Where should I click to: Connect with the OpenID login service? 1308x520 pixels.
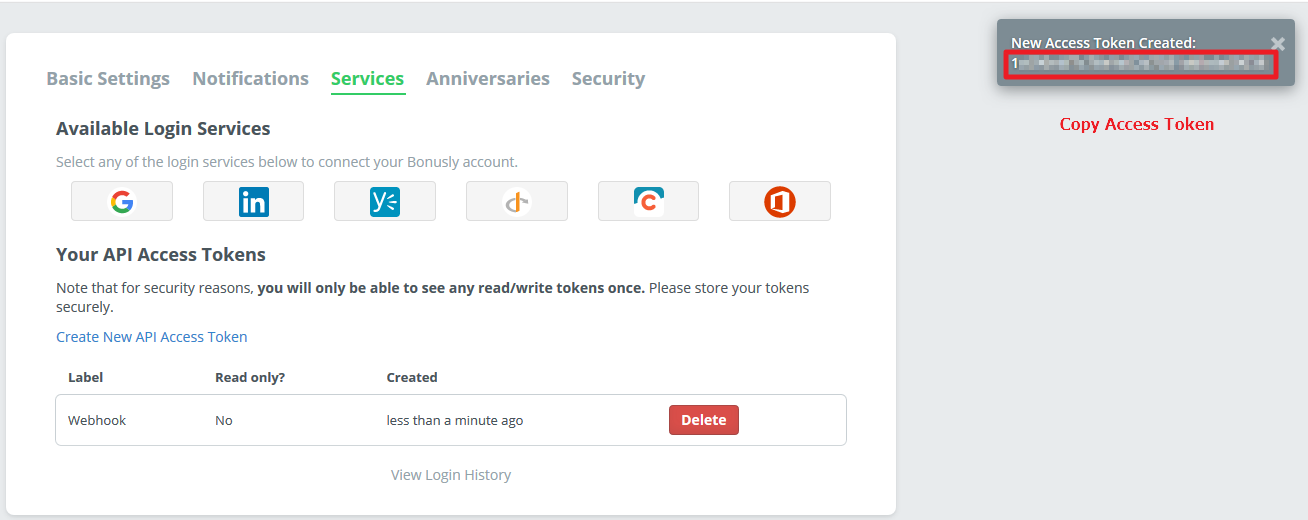(x=517, y=201)
